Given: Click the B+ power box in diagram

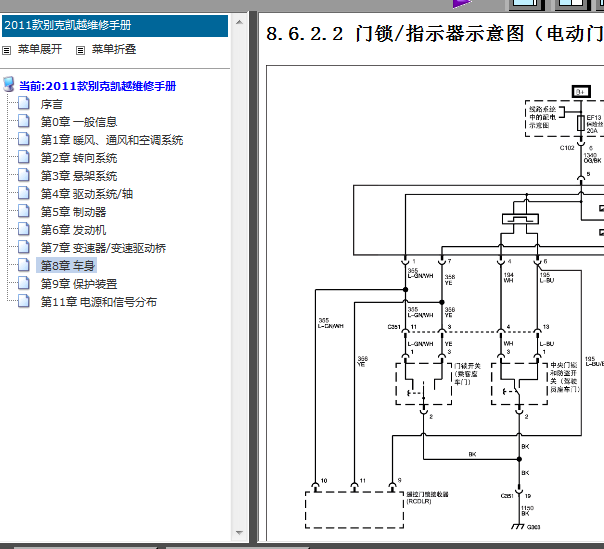Looking at the screenshot, I should tap(581, 92).
